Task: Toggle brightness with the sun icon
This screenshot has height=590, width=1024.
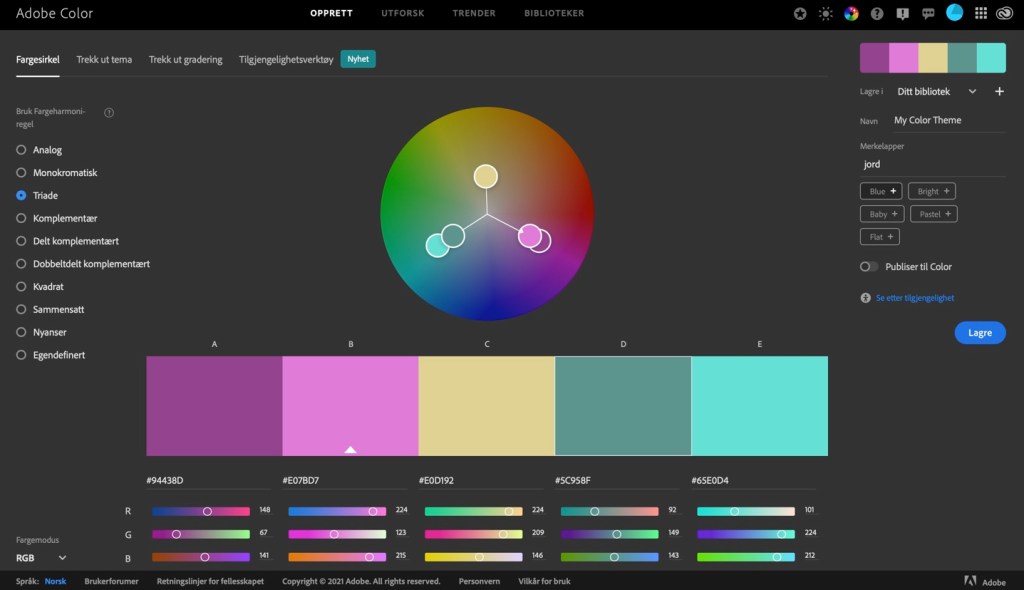Action: click(x=826, y=14)
